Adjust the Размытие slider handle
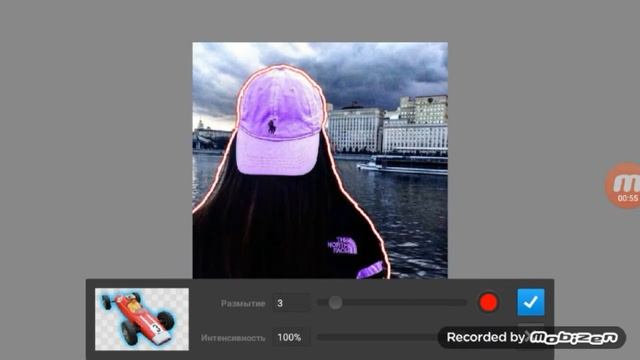The height and width of the screenshot is (360, 640). tap(336, 303)
